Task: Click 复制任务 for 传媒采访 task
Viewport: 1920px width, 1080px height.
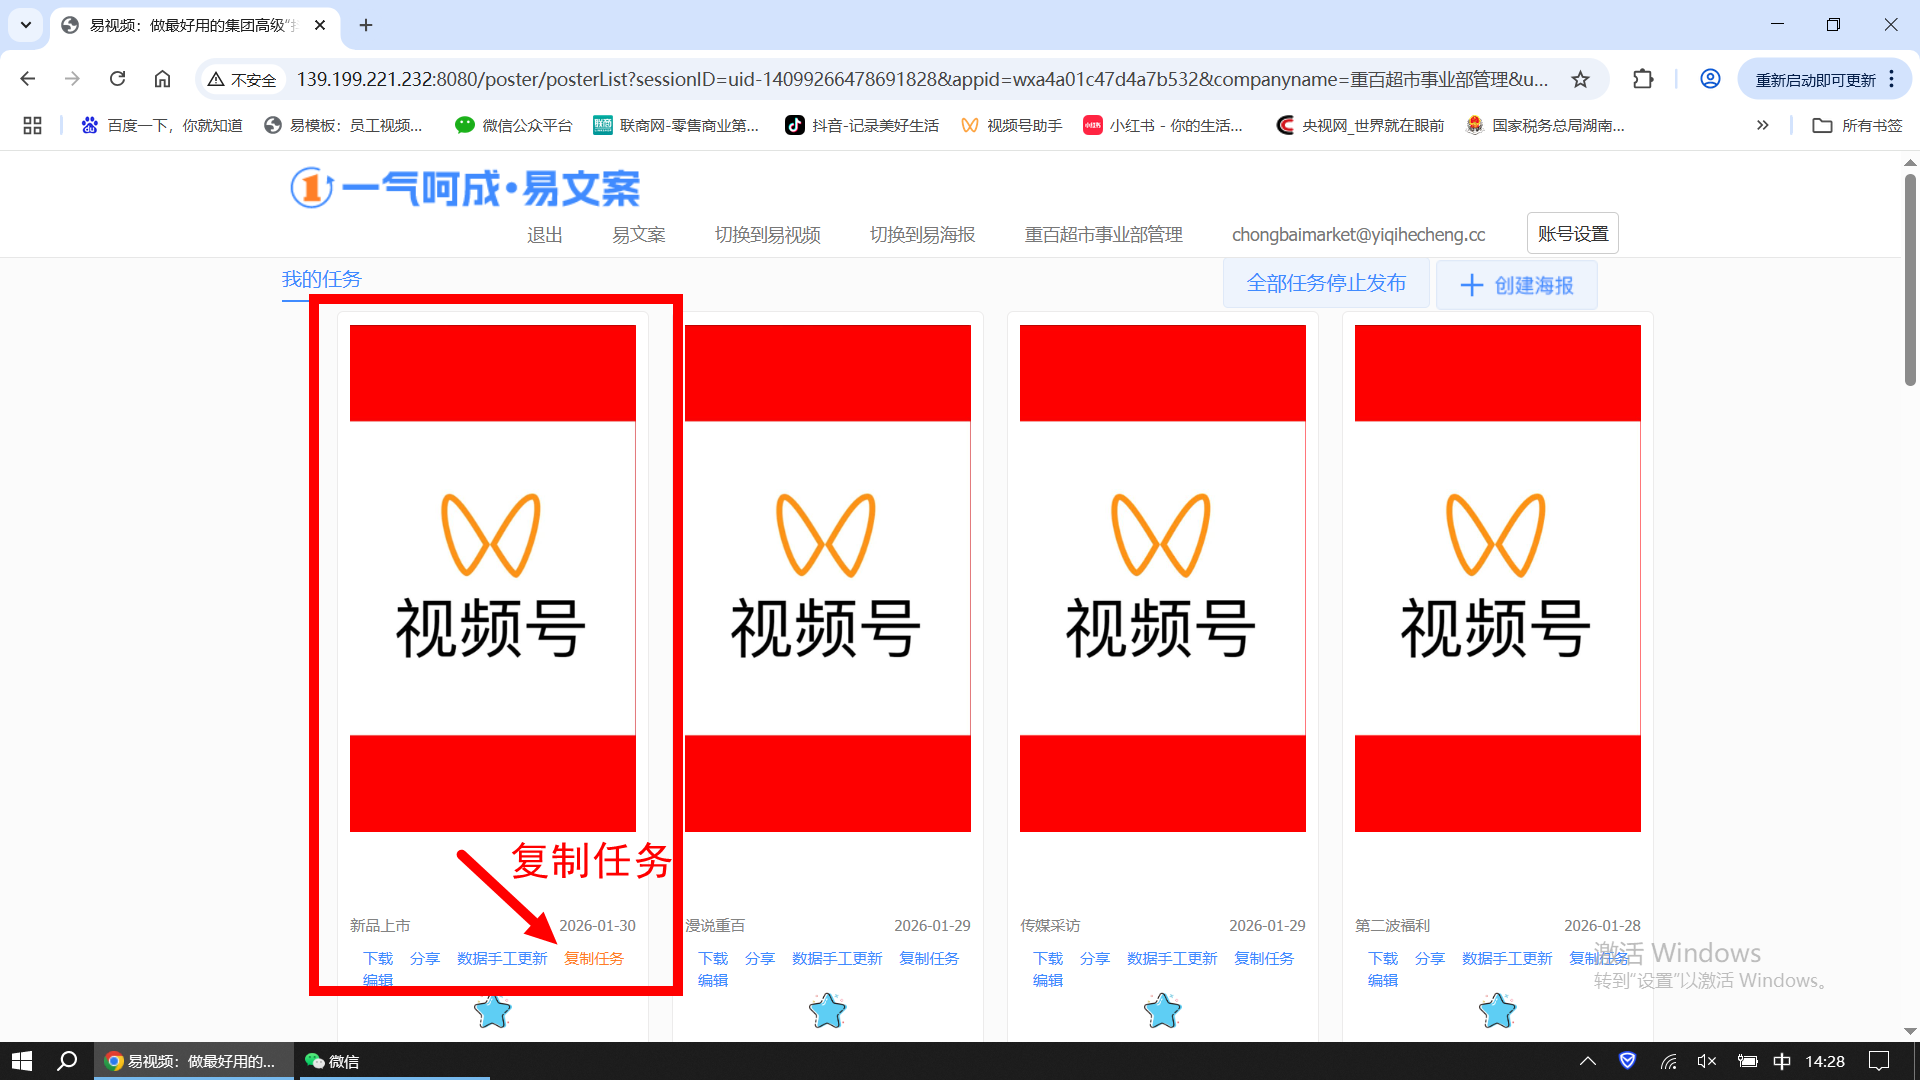Action: click(x=1264, y=958)
